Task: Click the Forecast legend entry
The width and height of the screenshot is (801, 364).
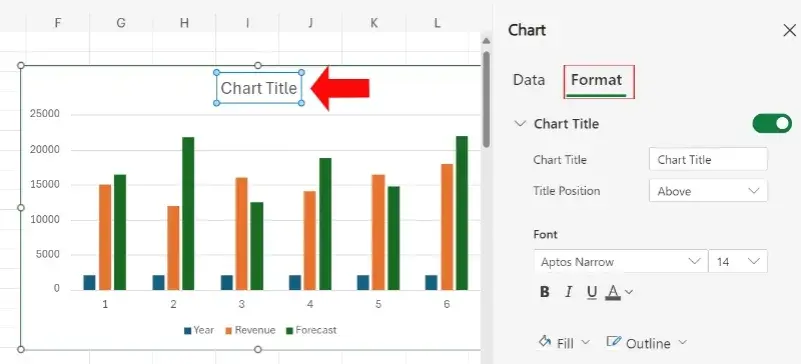Action: [311, 330]
